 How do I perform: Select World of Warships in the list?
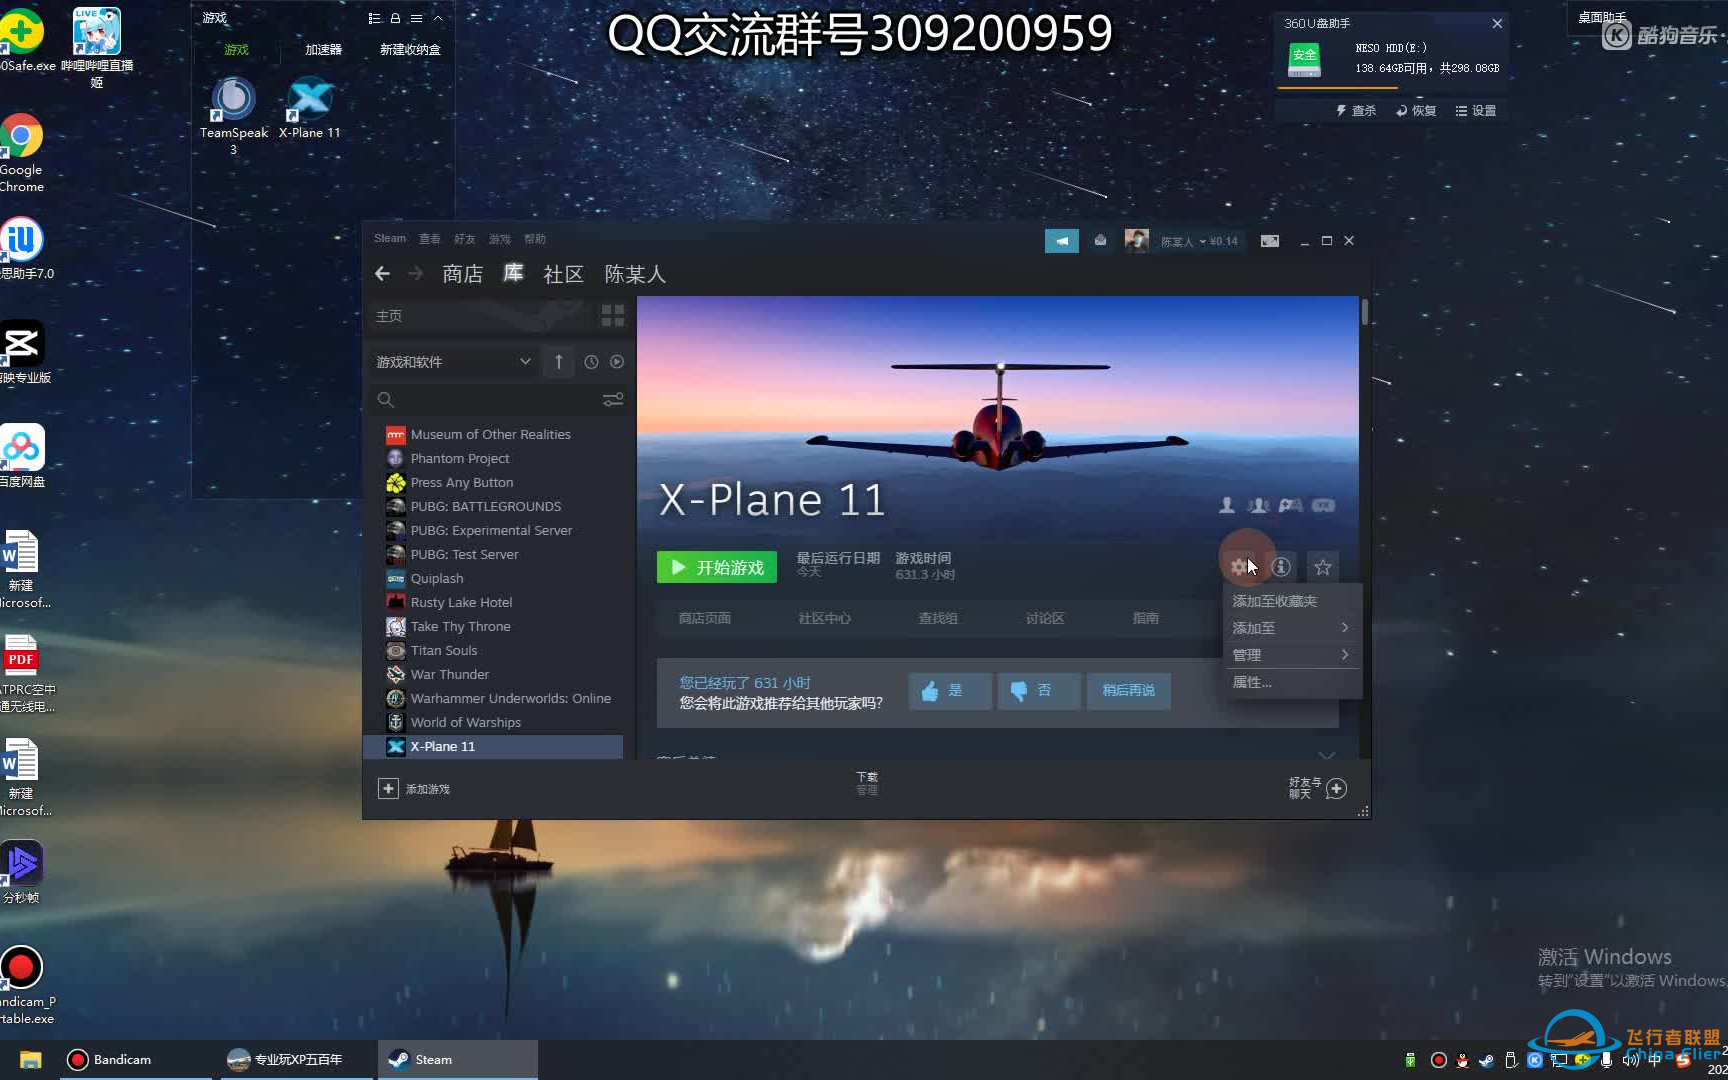466,722
